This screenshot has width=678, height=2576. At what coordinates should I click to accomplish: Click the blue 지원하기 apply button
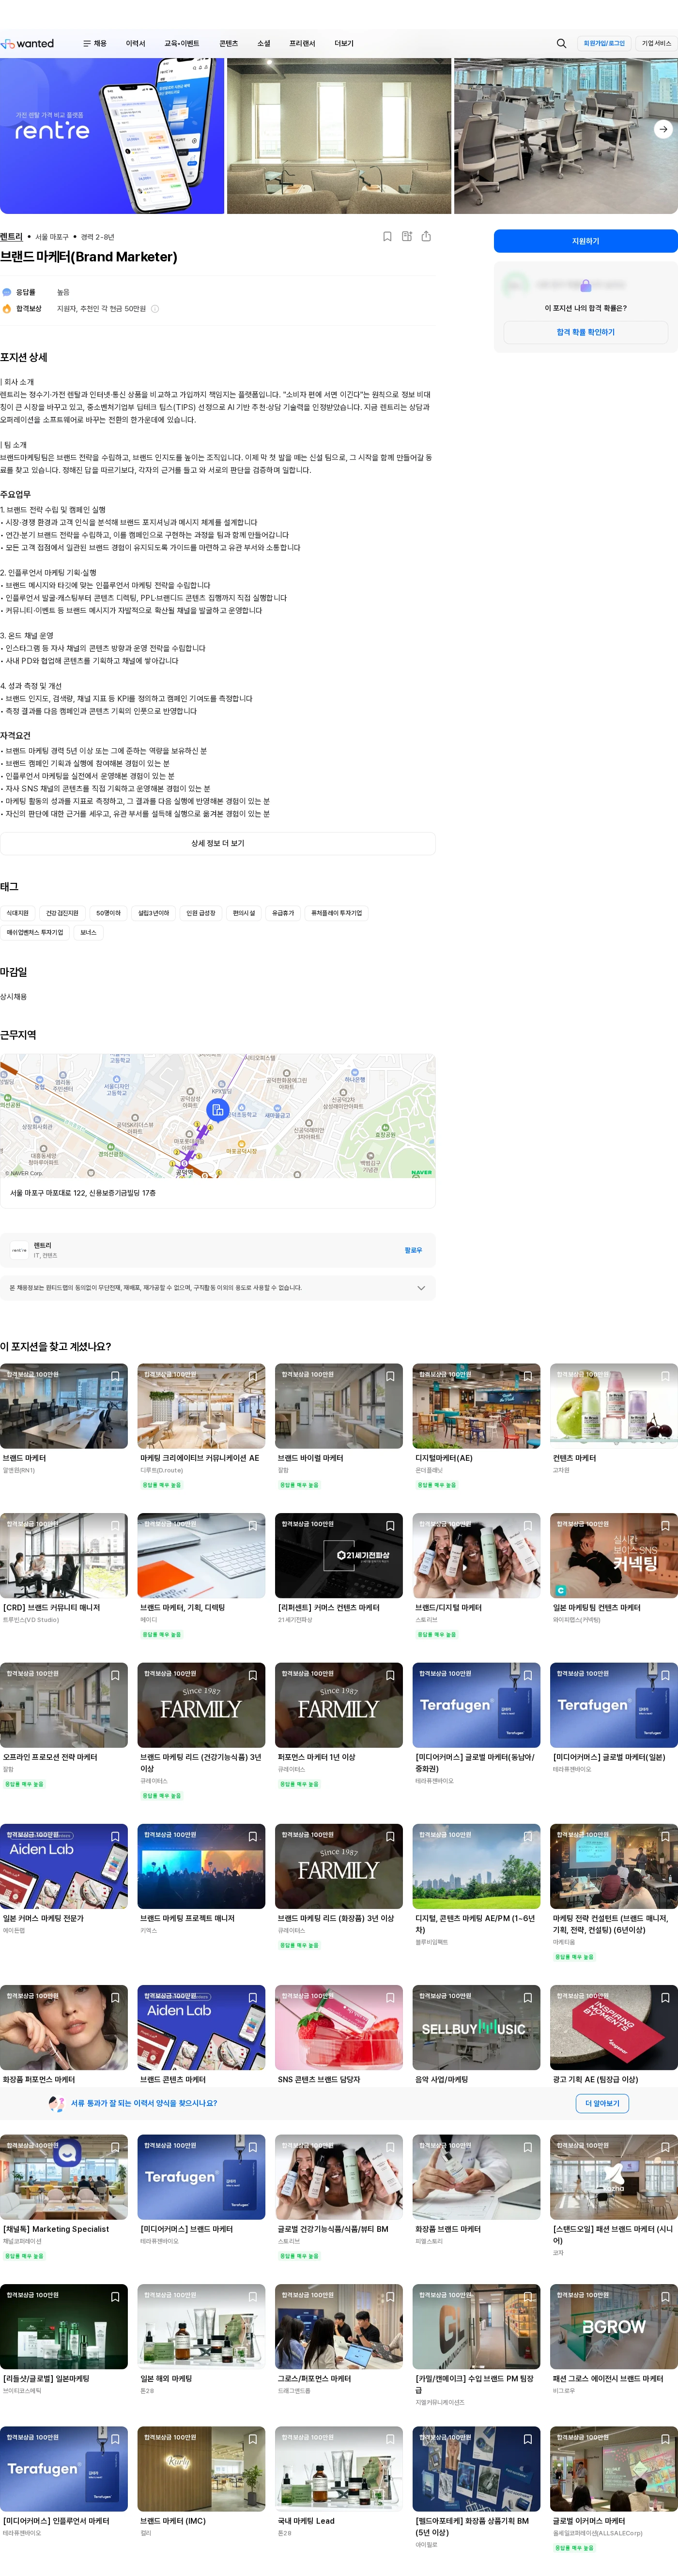point(585,241)
